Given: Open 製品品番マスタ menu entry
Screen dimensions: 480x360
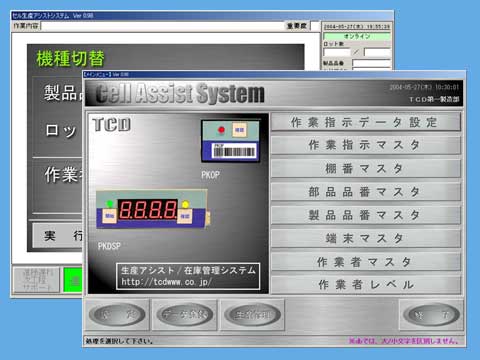Looking at the screenshot, I should pos(366,215).
